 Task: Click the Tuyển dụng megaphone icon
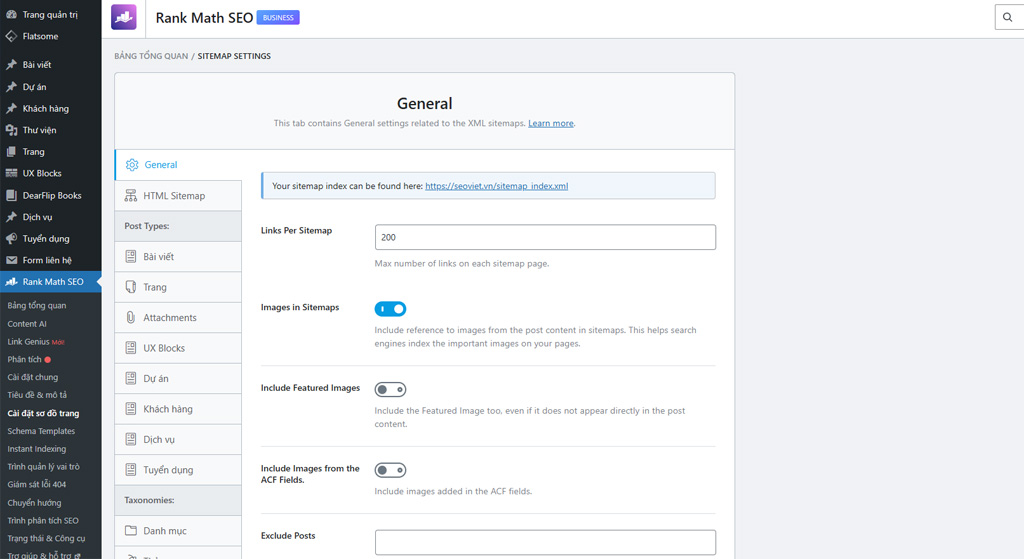[11, 238]
